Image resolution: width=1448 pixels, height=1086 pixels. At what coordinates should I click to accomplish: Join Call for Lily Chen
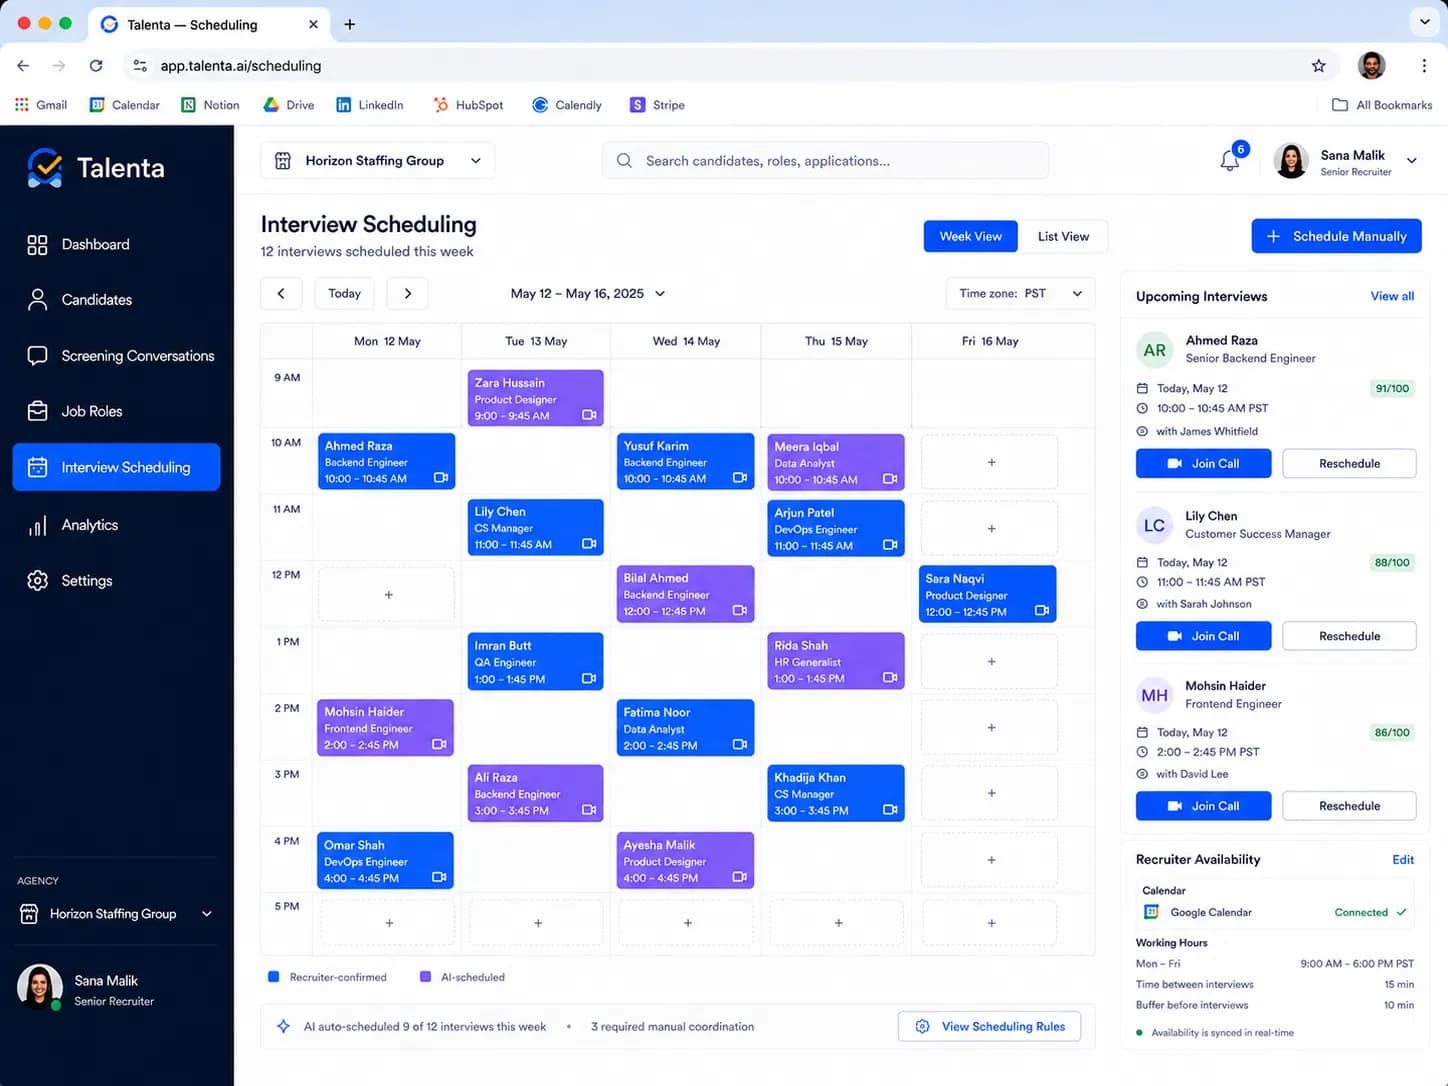(1203, 636)
